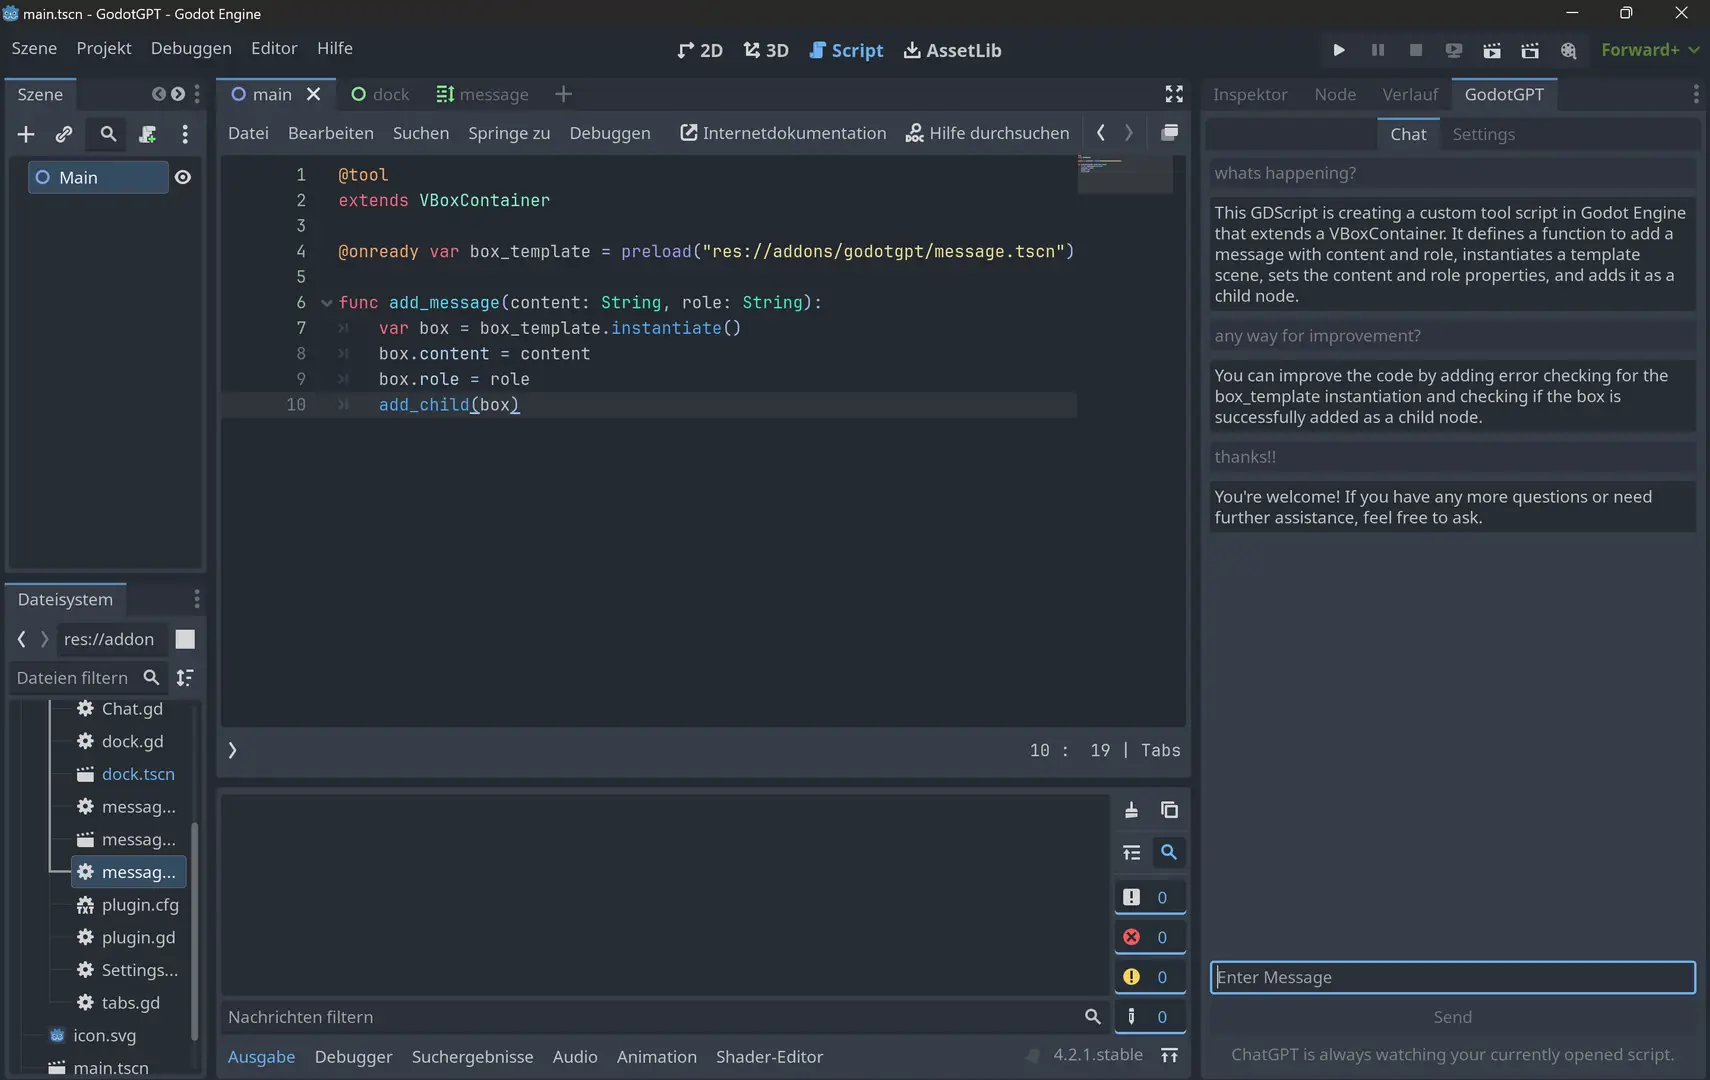
Task: Switch to the dock scene tab
Action: (380, 94)
